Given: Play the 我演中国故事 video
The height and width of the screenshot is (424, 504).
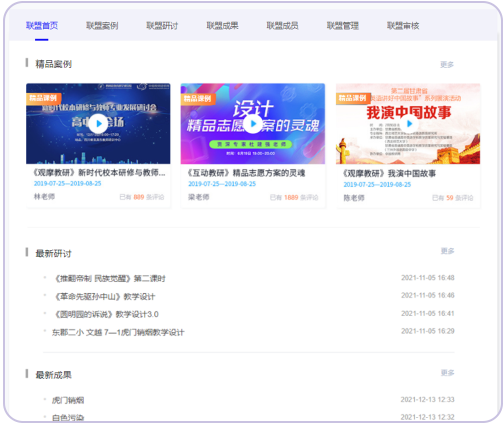Looking at the screenshot, I should click(x=409, y=124).
